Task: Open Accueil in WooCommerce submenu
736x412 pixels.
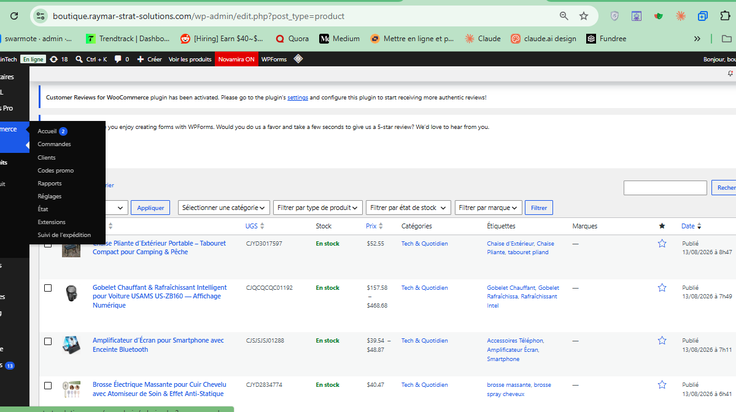Action: coord(47,131)
